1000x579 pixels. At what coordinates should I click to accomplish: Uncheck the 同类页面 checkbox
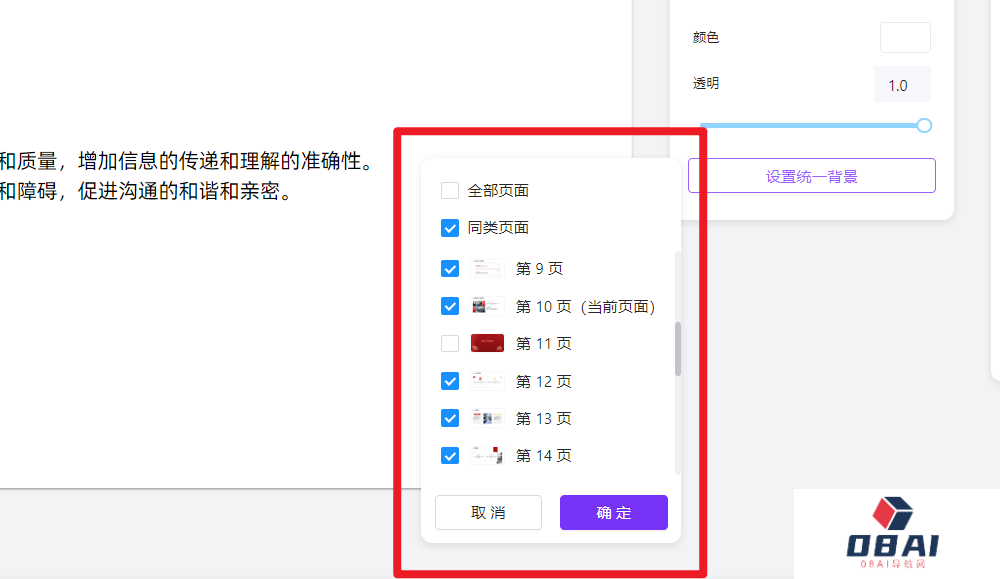tap(449, 228)
